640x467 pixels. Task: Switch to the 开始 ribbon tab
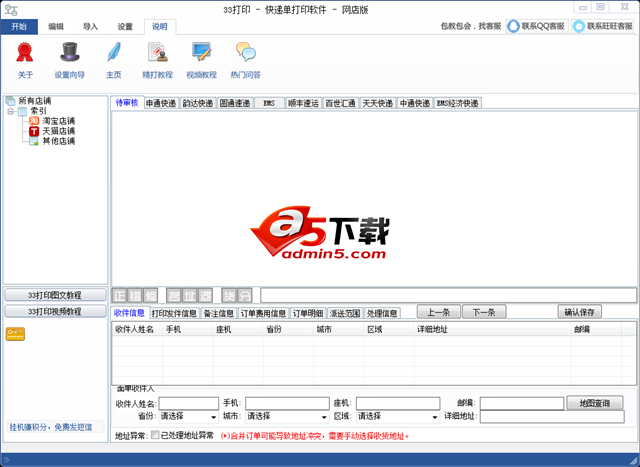19,27
